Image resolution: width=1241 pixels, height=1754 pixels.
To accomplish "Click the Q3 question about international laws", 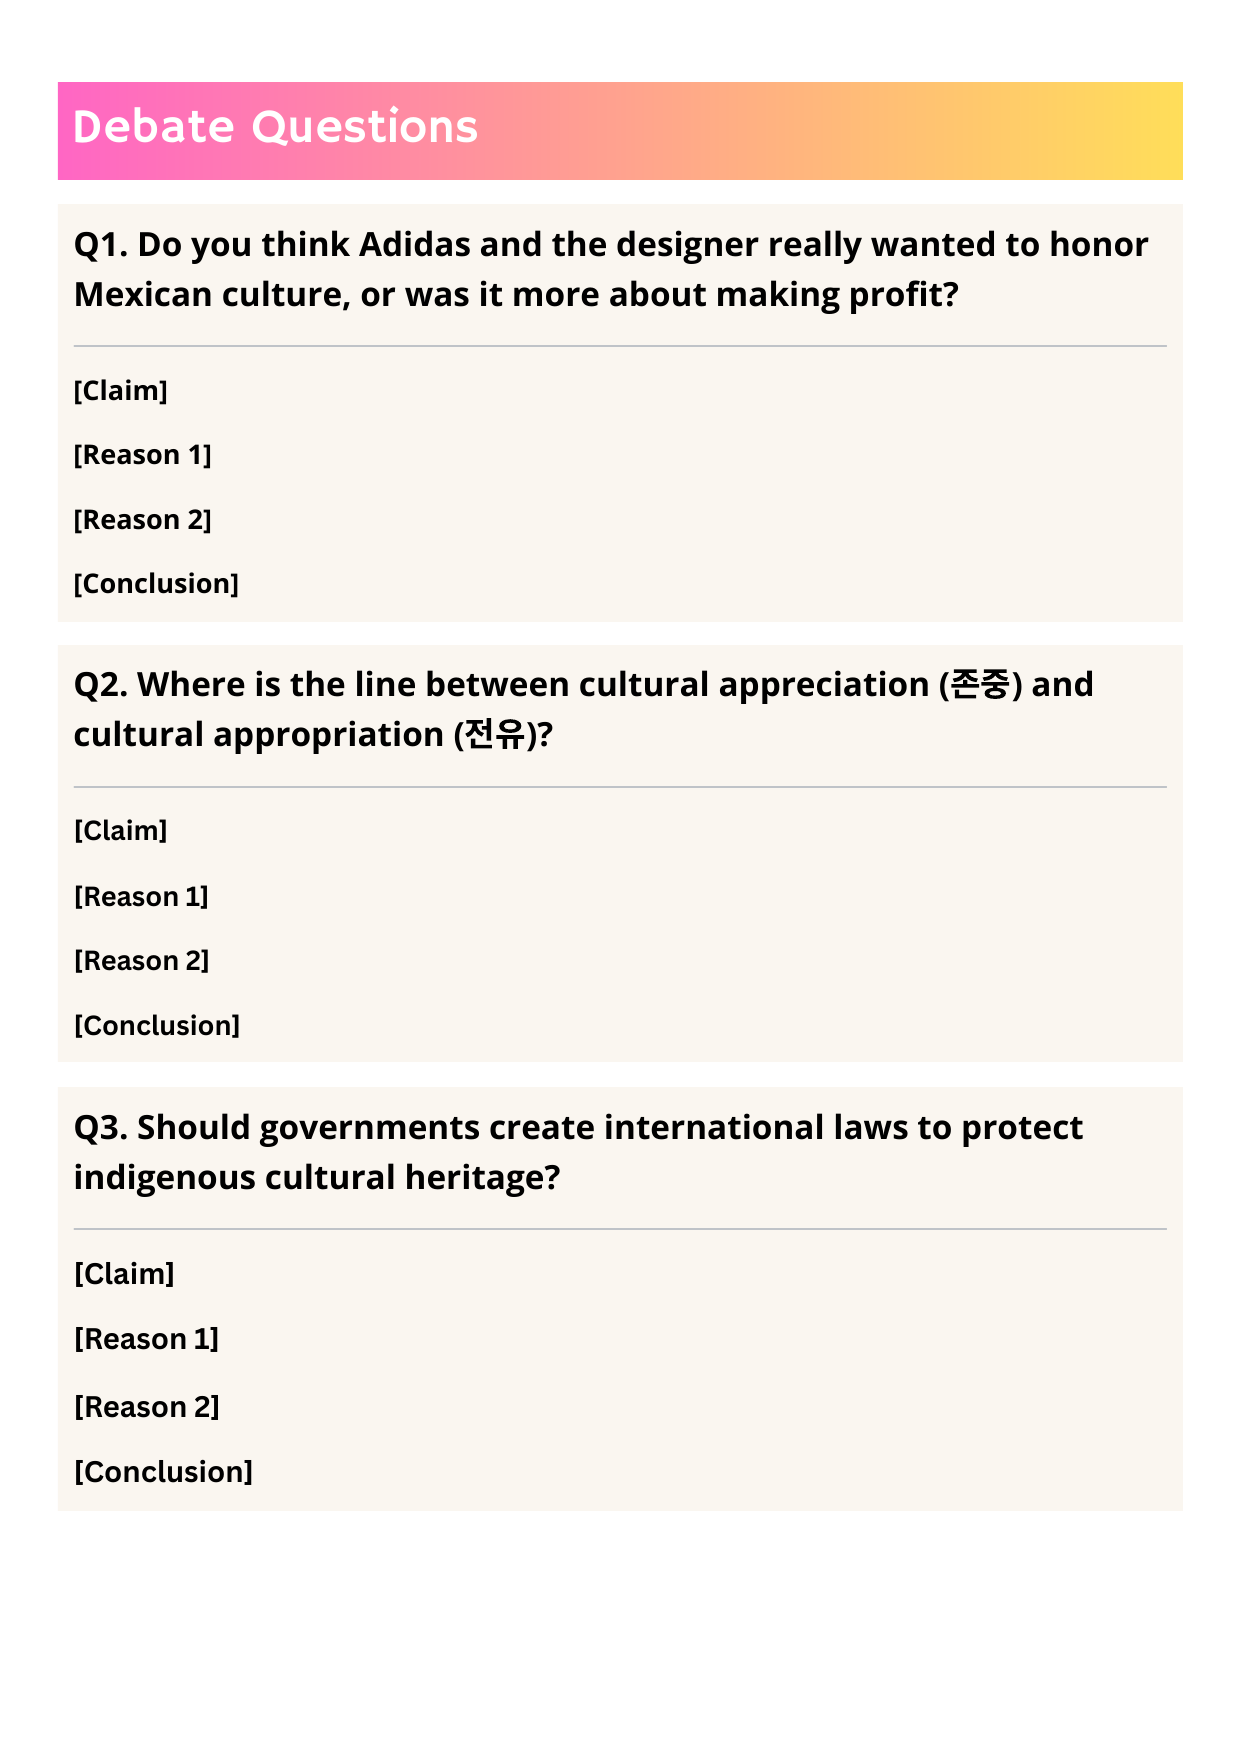I will [578, 1152].
